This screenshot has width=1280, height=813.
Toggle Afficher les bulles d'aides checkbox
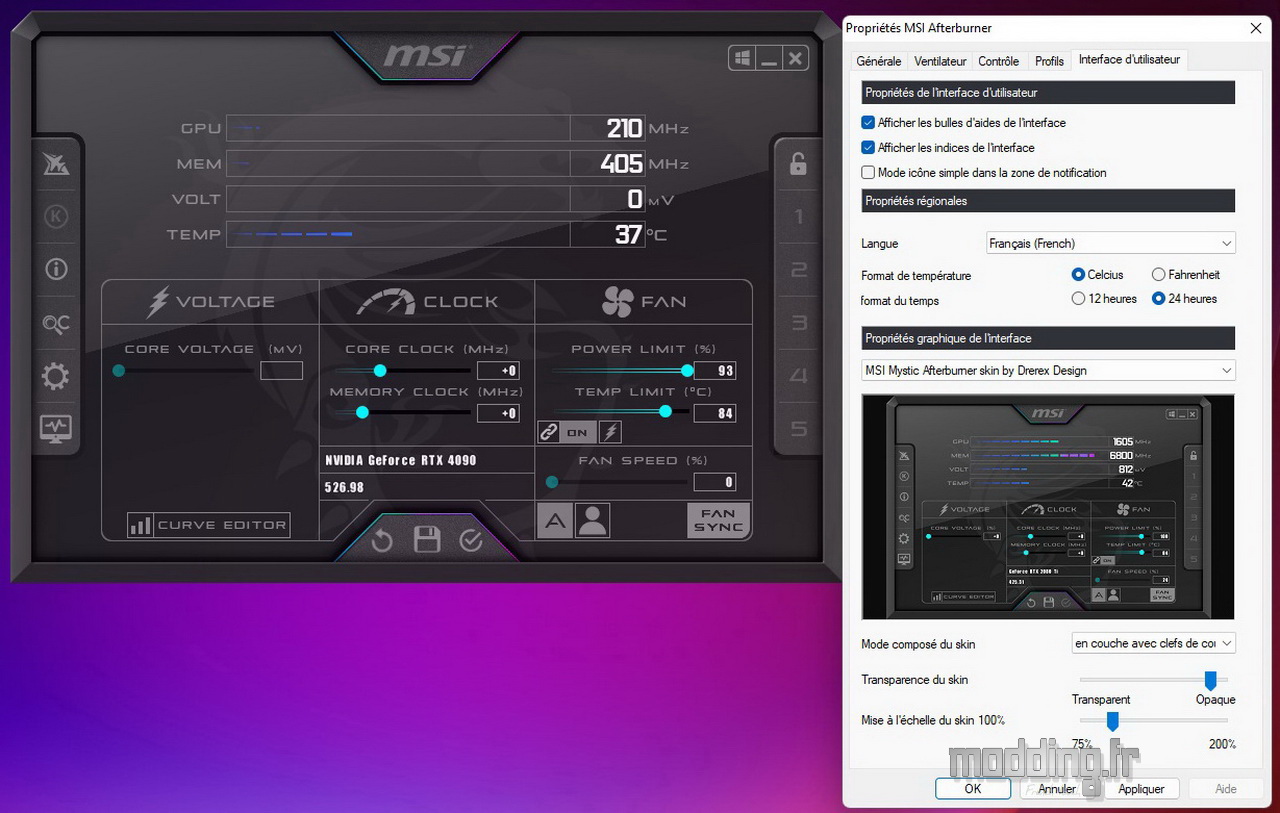click(868, 123)
